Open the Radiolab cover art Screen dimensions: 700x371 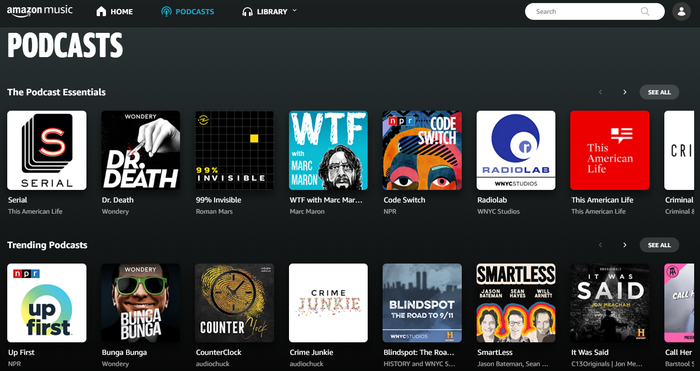[516, 150]
